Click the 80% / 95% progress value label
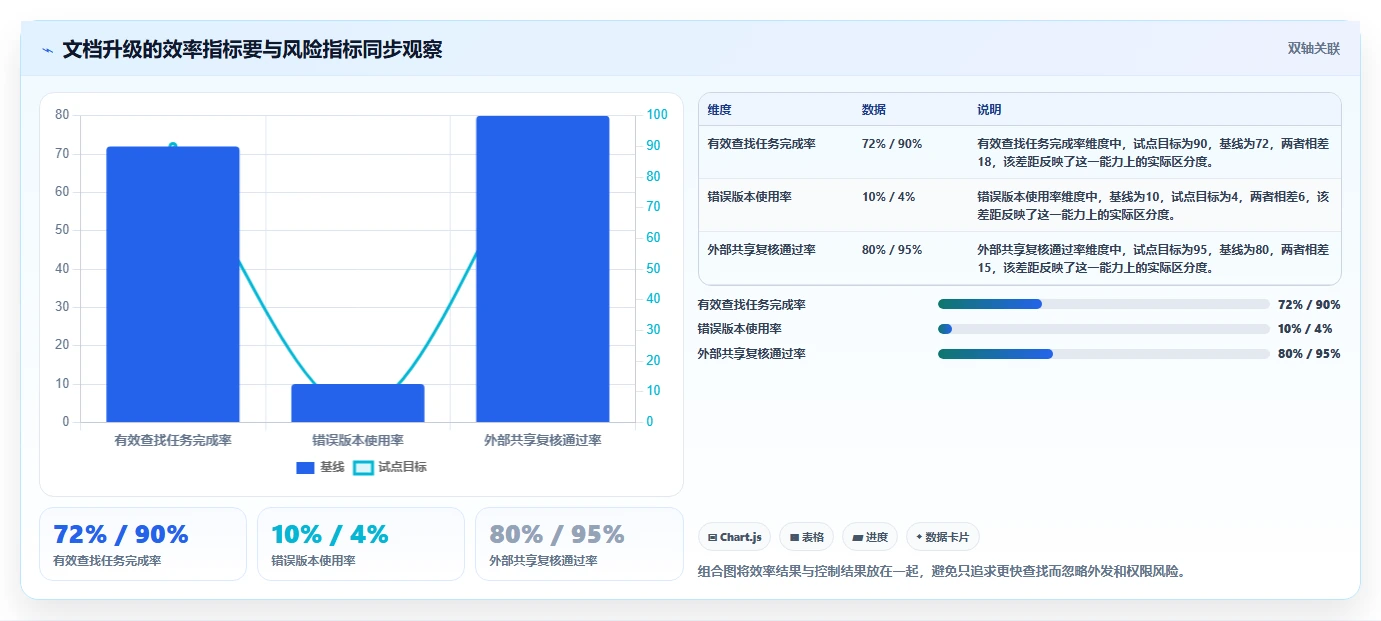The height and width of the screenshot is (621, 1381). click(1309, 354)
